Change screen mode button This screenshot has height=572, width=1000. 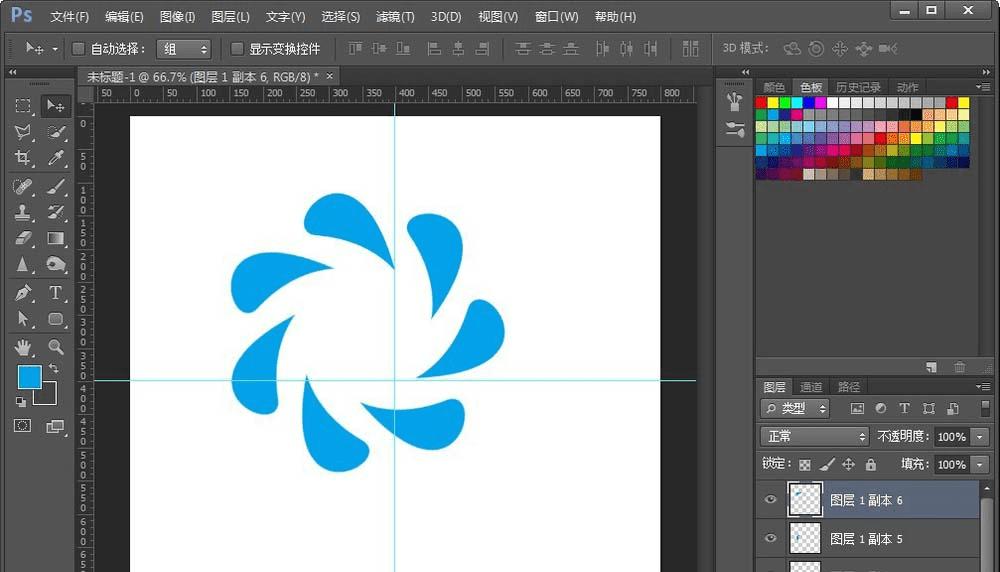click(55, 426)
